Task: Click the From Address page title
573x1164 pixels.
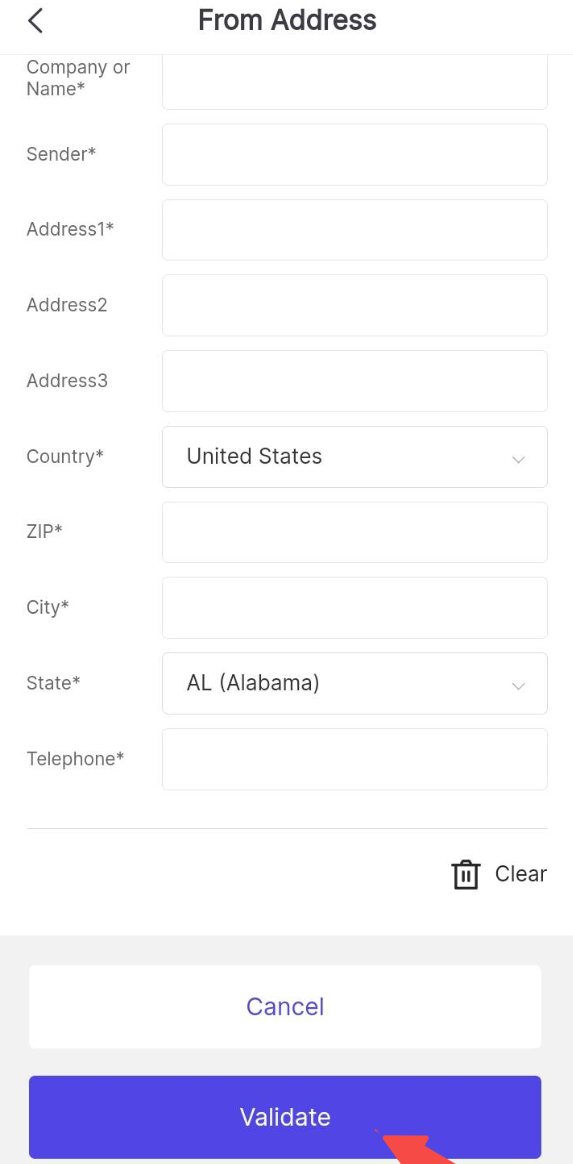Action: point(287,20)
